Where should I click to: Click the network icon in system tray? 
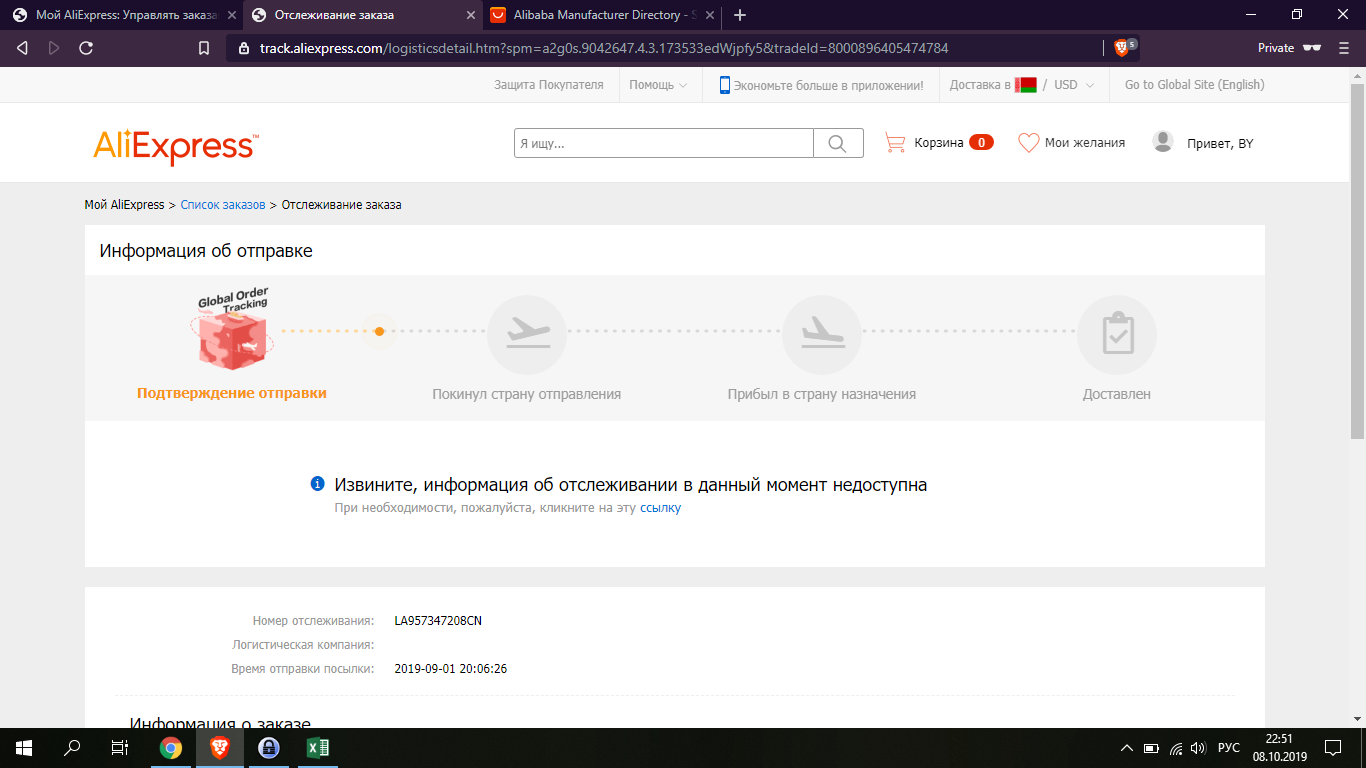coord(1175,748)
